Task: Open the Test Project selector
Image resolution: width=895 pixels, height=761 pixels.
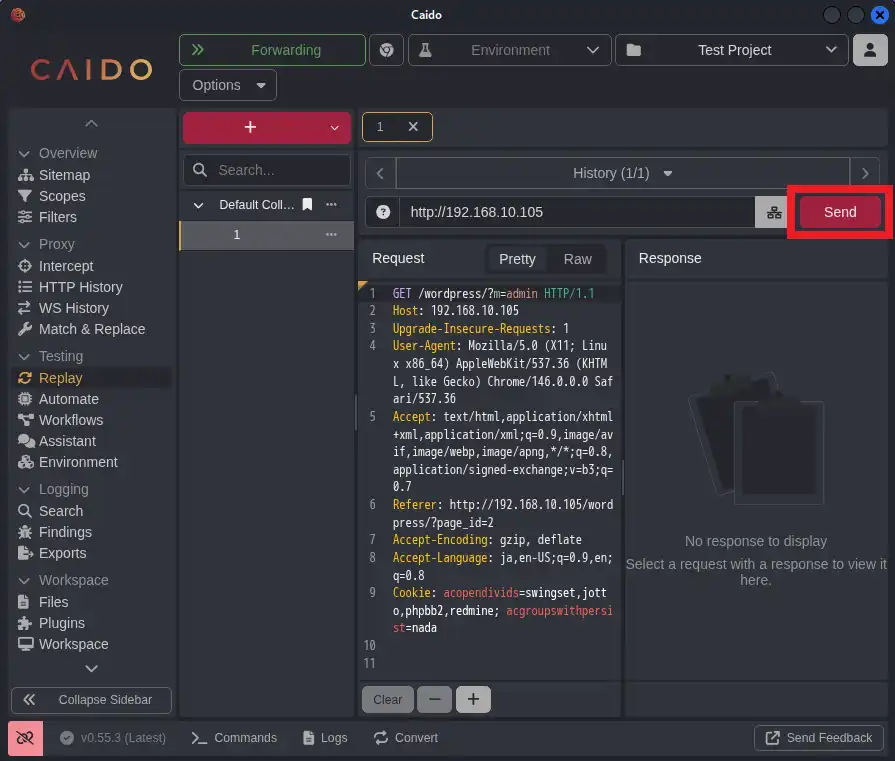Action: pyautogui.click(x=731, y=50)
